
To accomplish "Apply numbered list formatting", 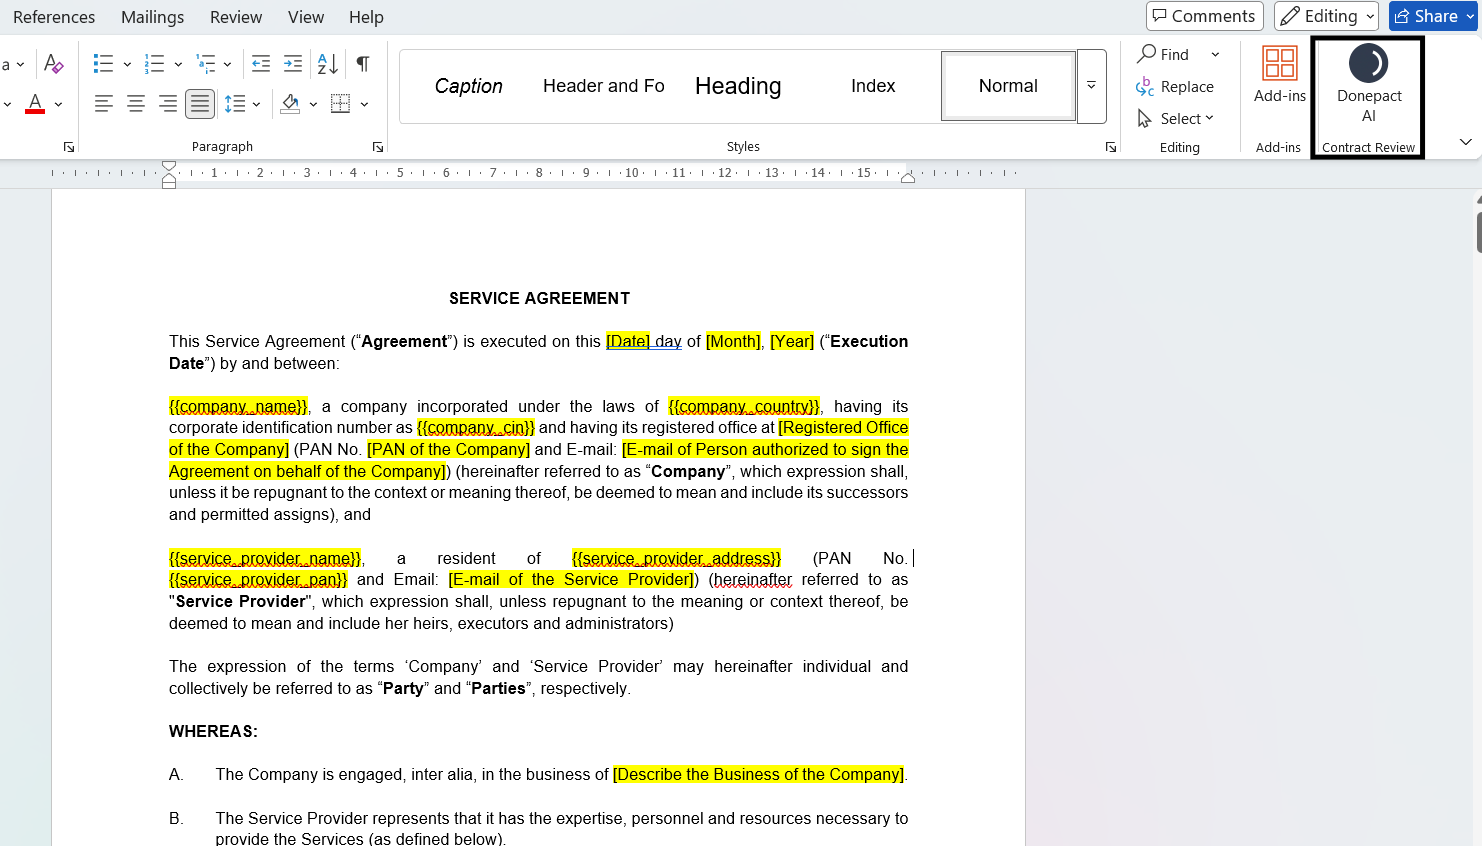I will pyautogui.click(x=154, y=64).
